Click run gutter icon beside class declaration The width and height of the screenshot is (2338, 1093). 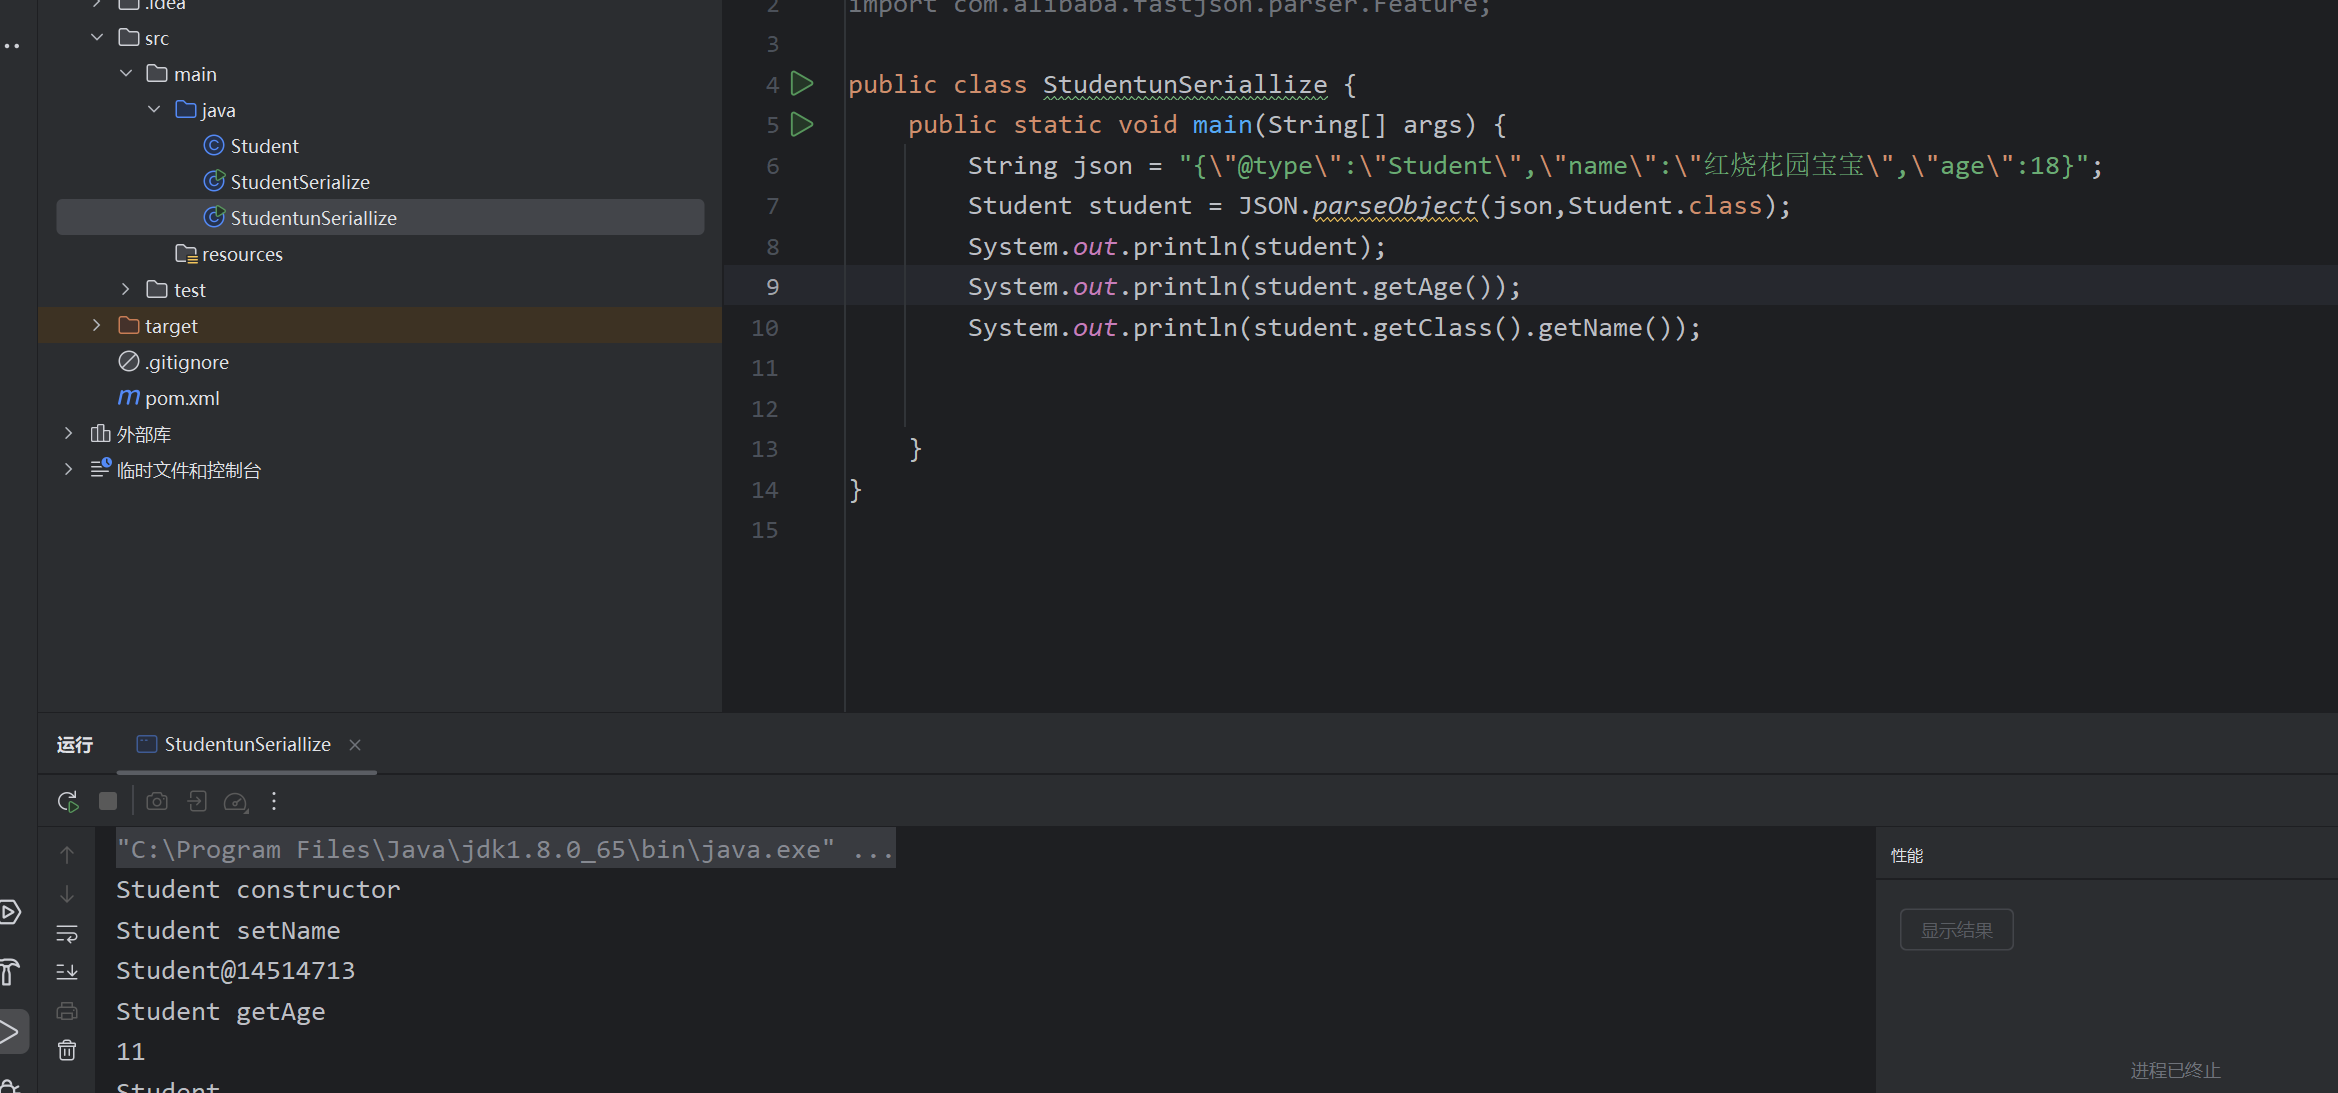[802, 84]
